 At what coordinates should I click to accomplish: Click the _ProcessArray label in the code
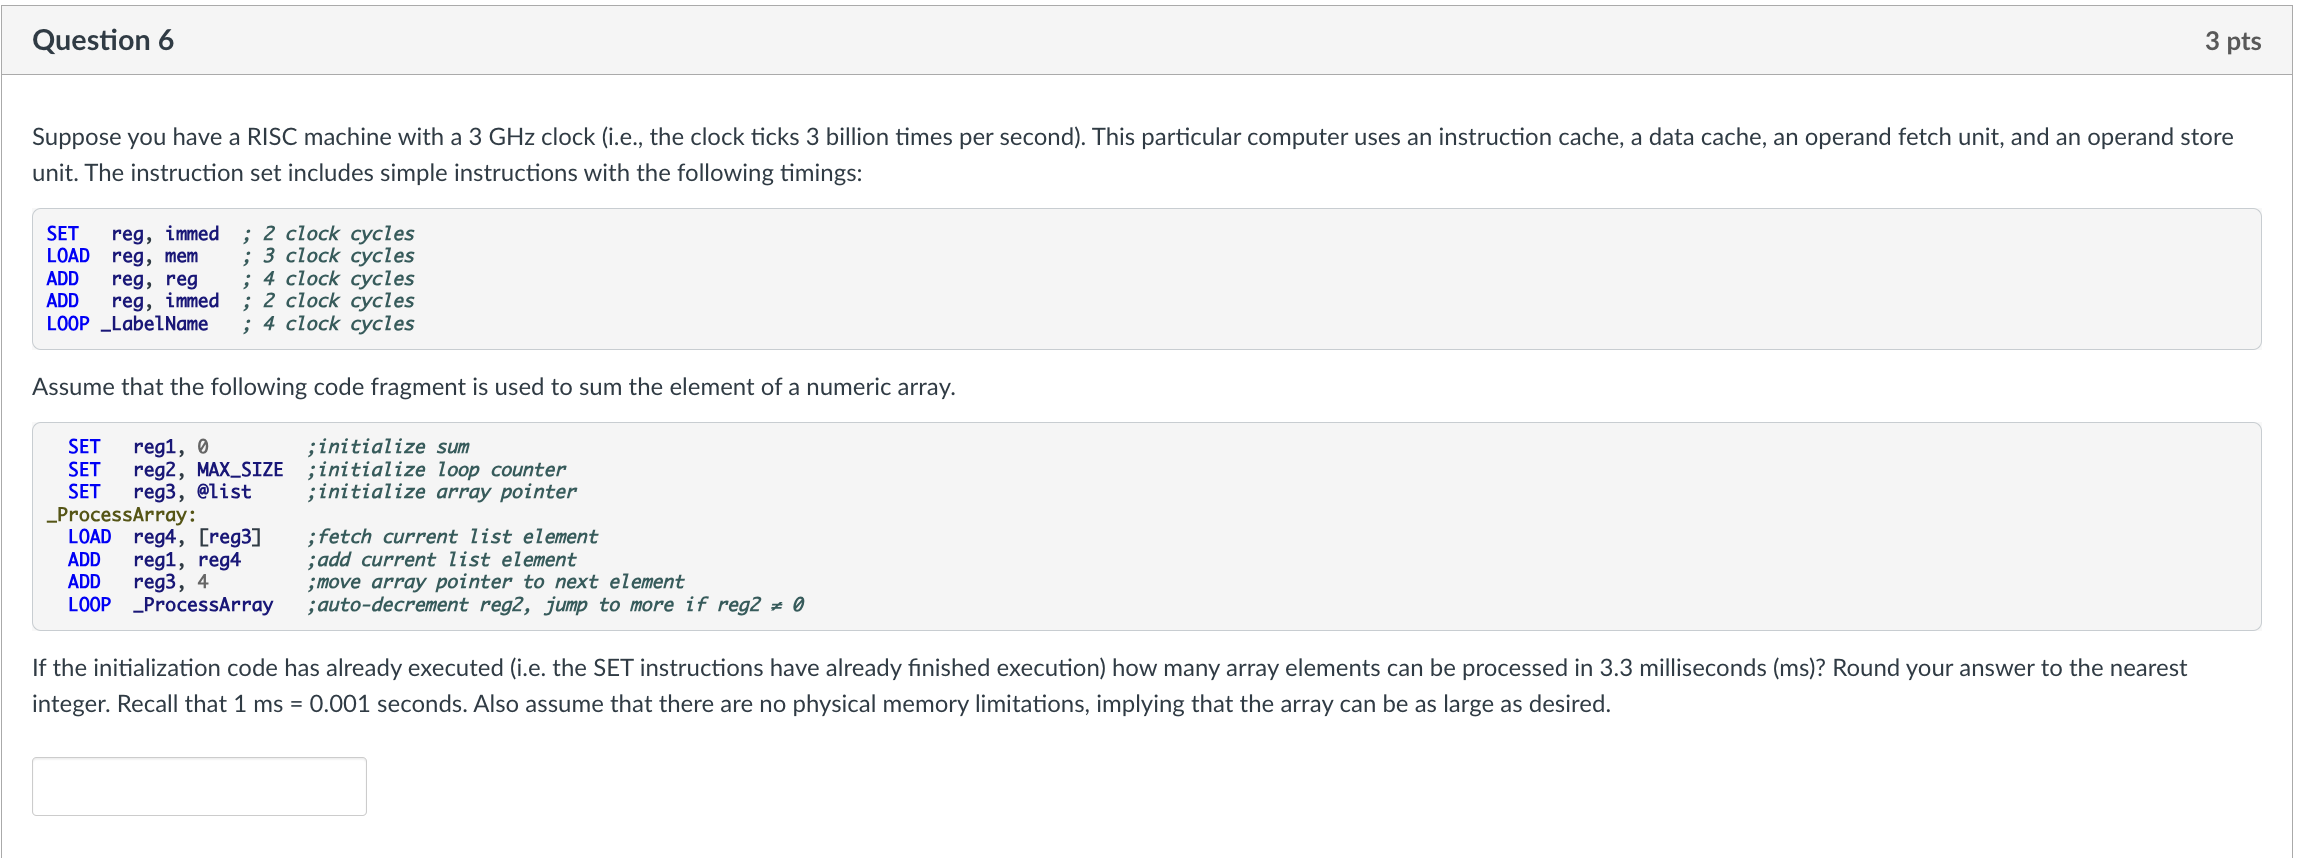(x=120, y=514)
